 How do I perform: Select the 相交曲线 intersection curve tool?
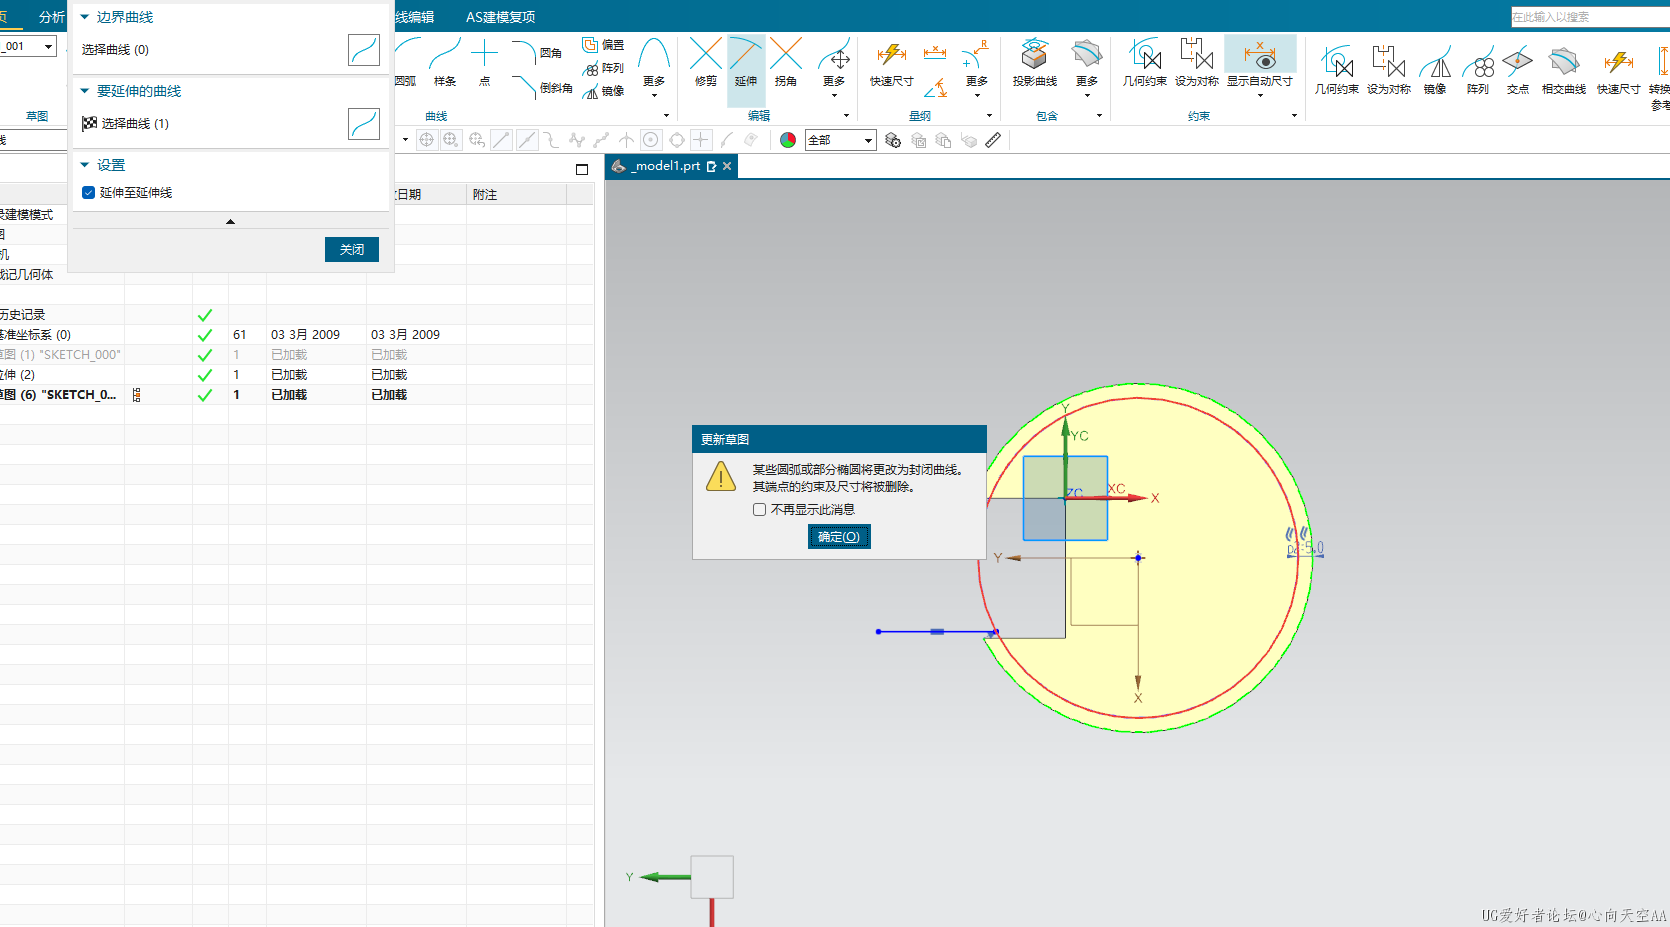point(1564,70)
